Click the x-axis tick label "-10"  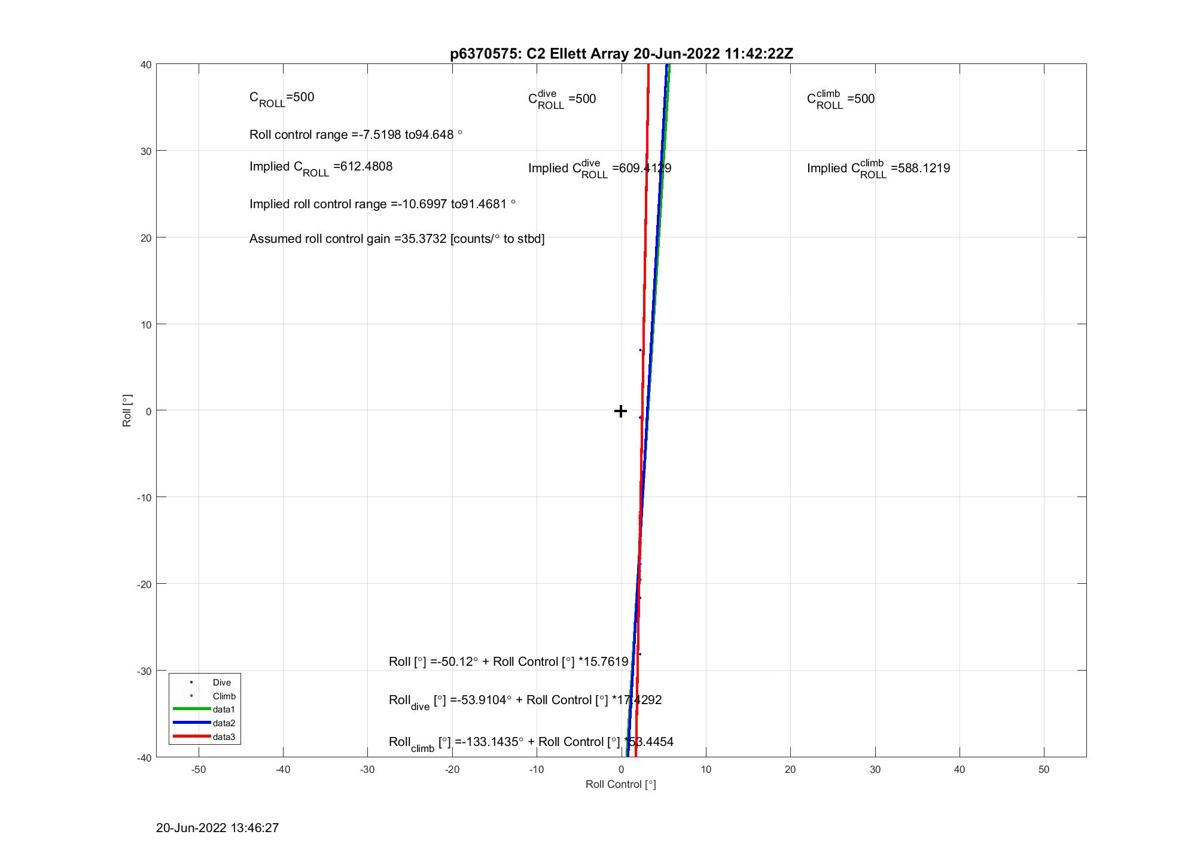coord(536,770)
